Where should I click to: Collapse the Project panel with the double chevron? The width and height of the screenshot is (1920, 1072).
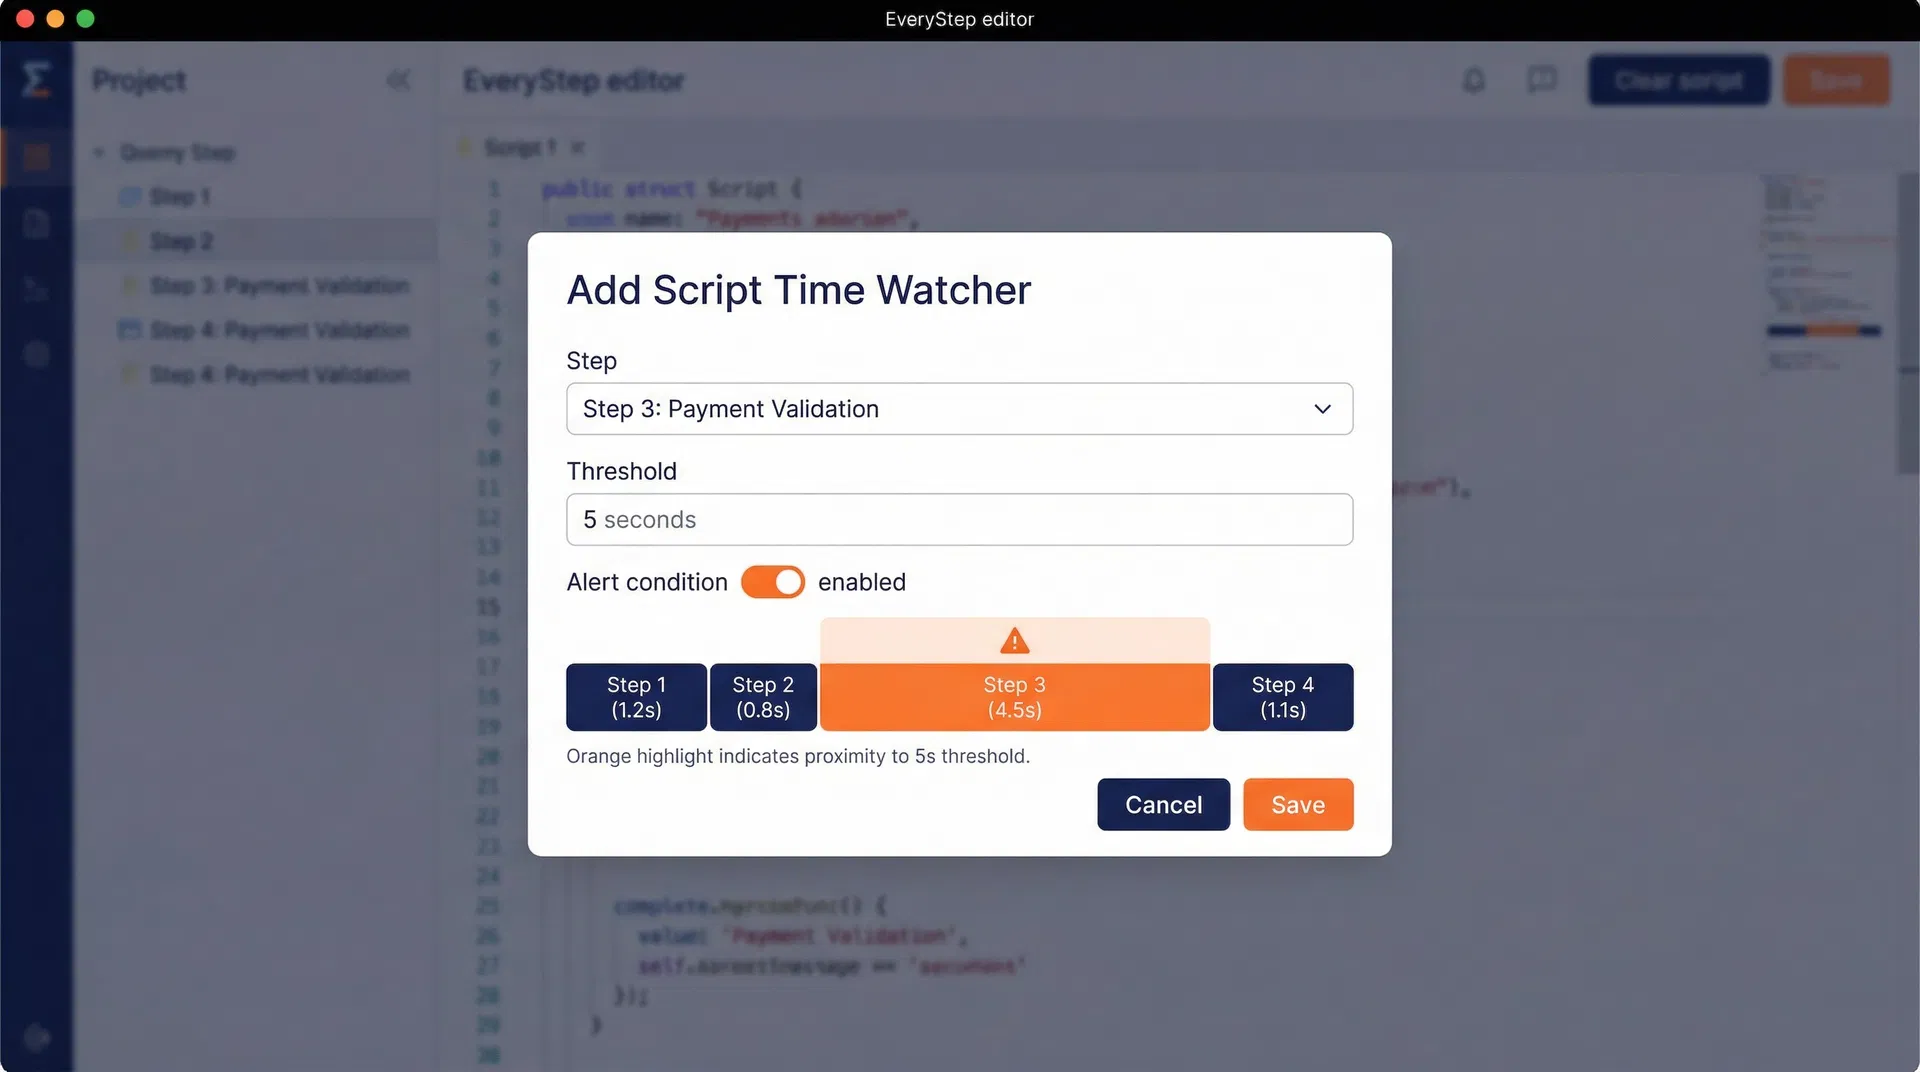click(400, 80)
